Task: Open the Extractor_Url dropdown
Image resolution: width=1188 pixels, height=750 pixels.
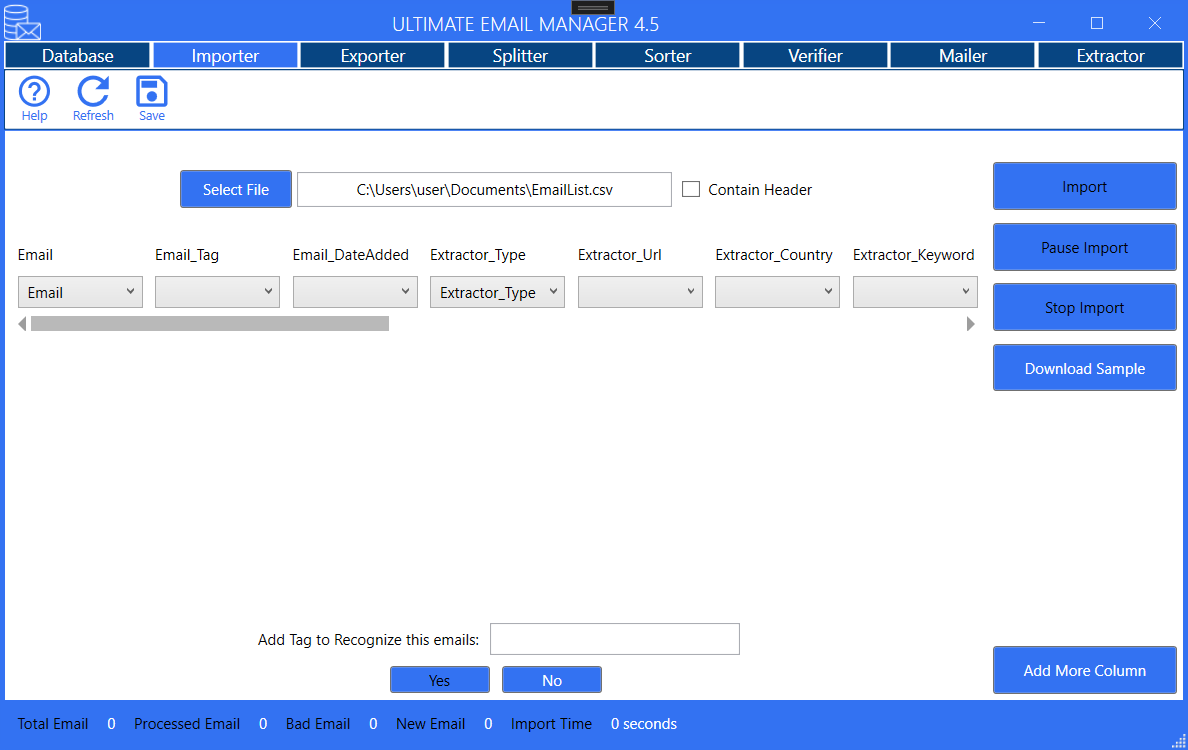Action: (640, 291)
